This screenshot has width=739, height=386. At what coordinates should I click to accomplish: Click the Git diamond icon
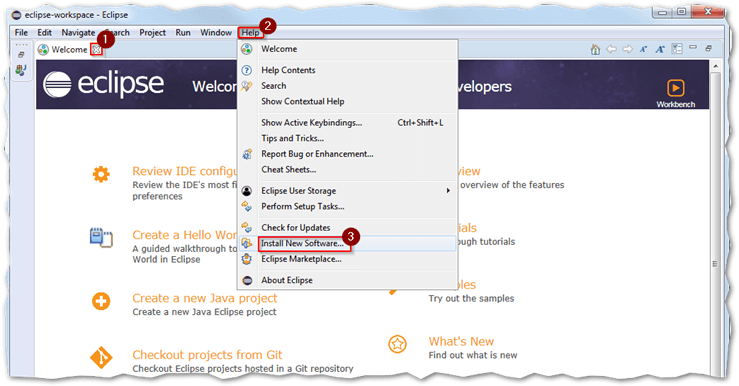pos(101,358)
